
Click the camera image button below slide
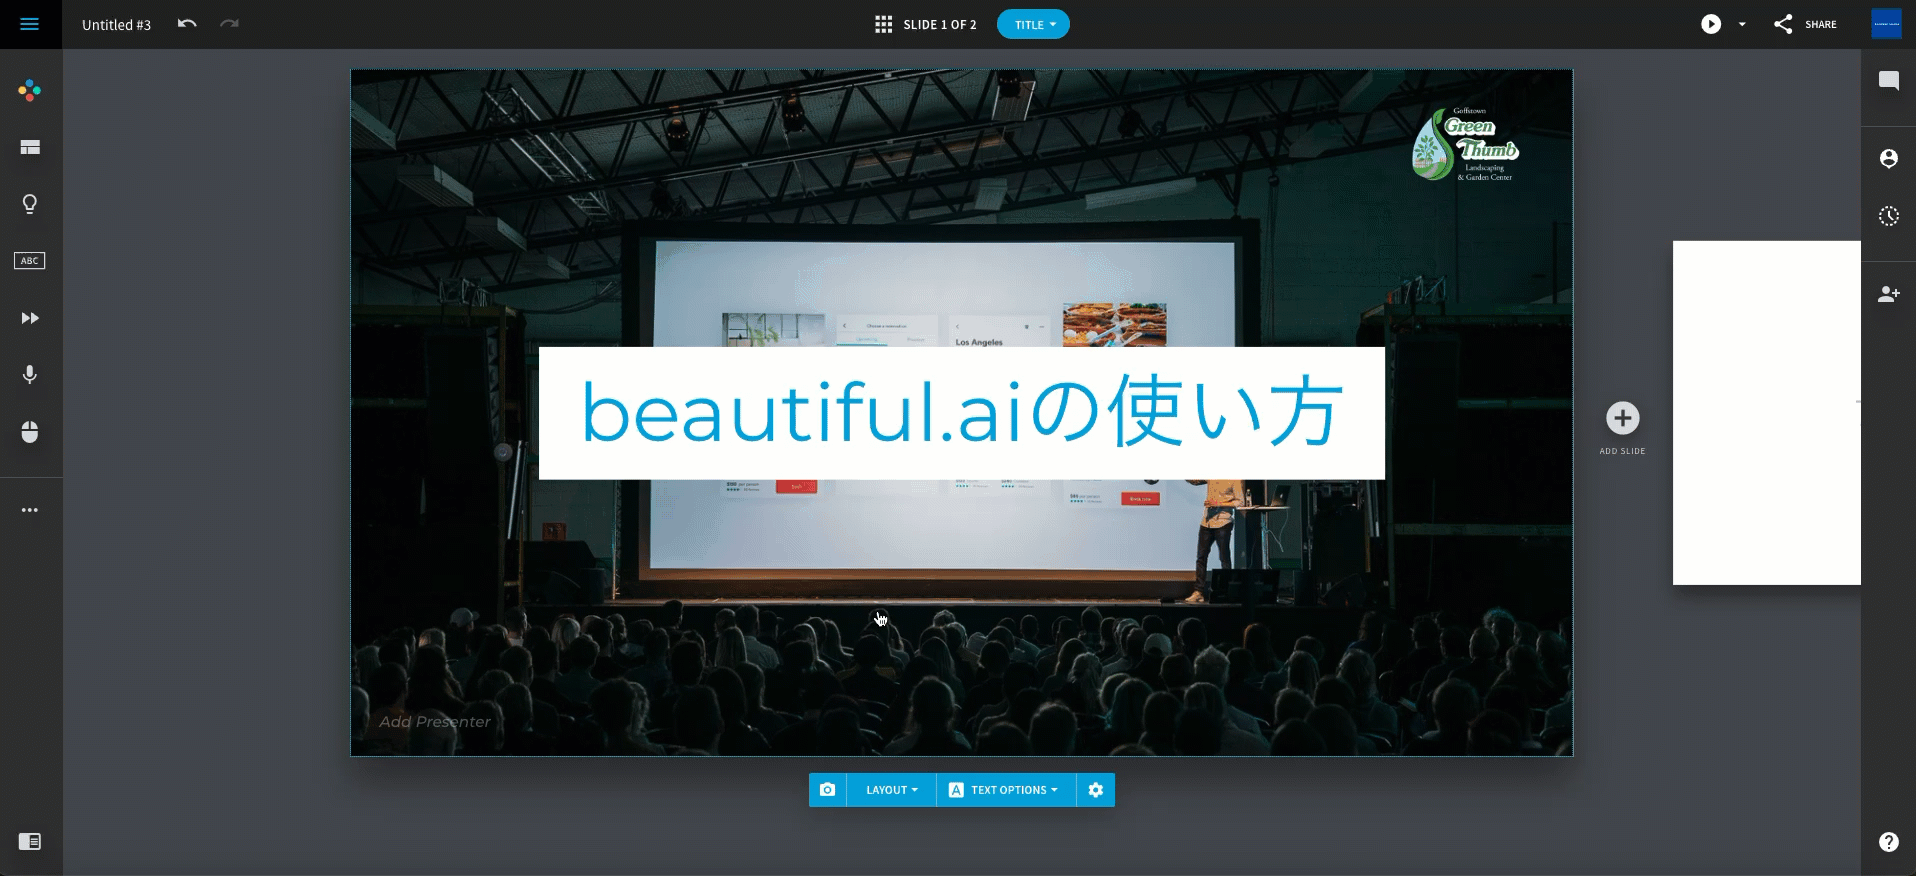(x=827, y=790)
